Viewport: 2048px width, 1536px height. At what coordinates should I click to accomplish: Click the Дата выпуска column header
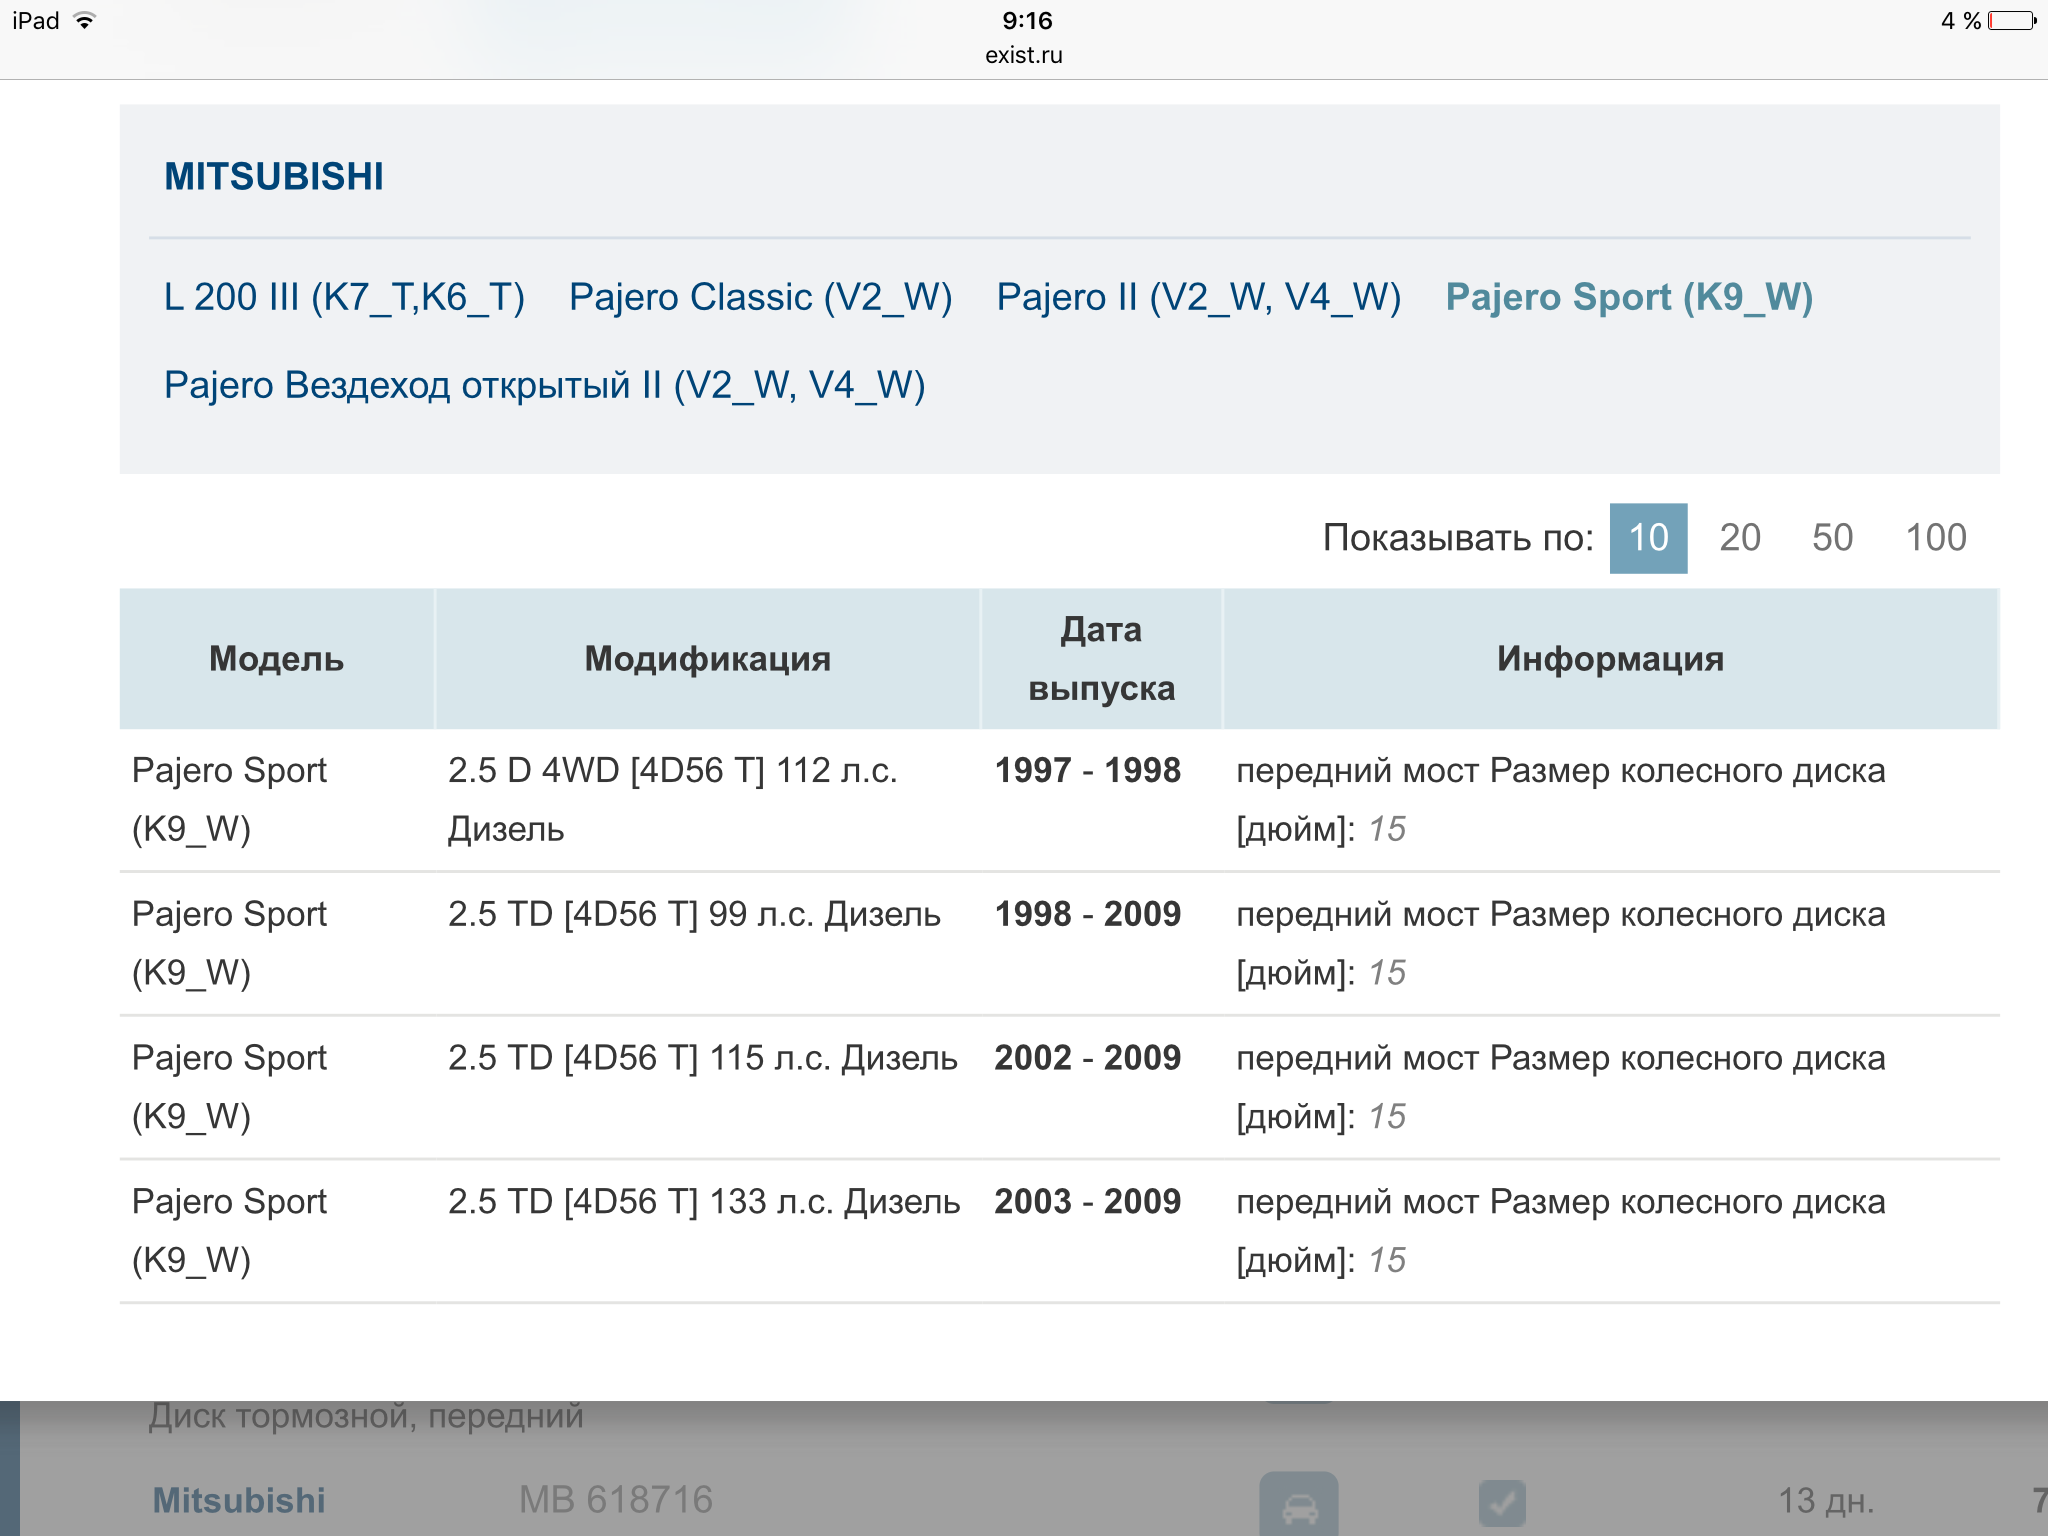pos(1101,659)
